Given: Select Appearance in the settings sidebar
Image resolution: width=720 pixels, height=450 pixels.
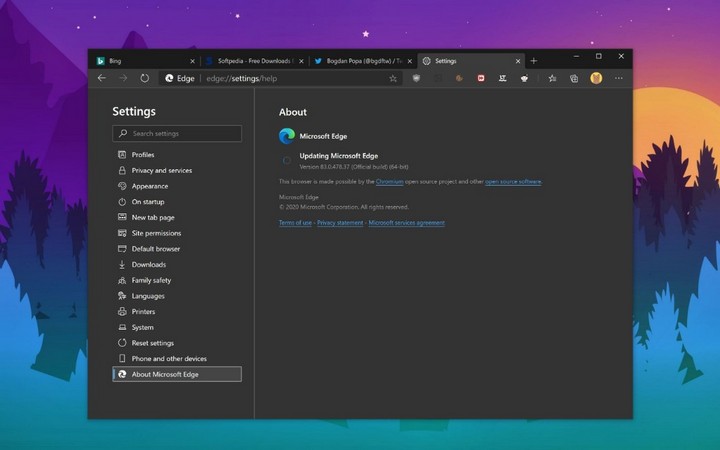Looking at the screenshot, I should (149, 186).
